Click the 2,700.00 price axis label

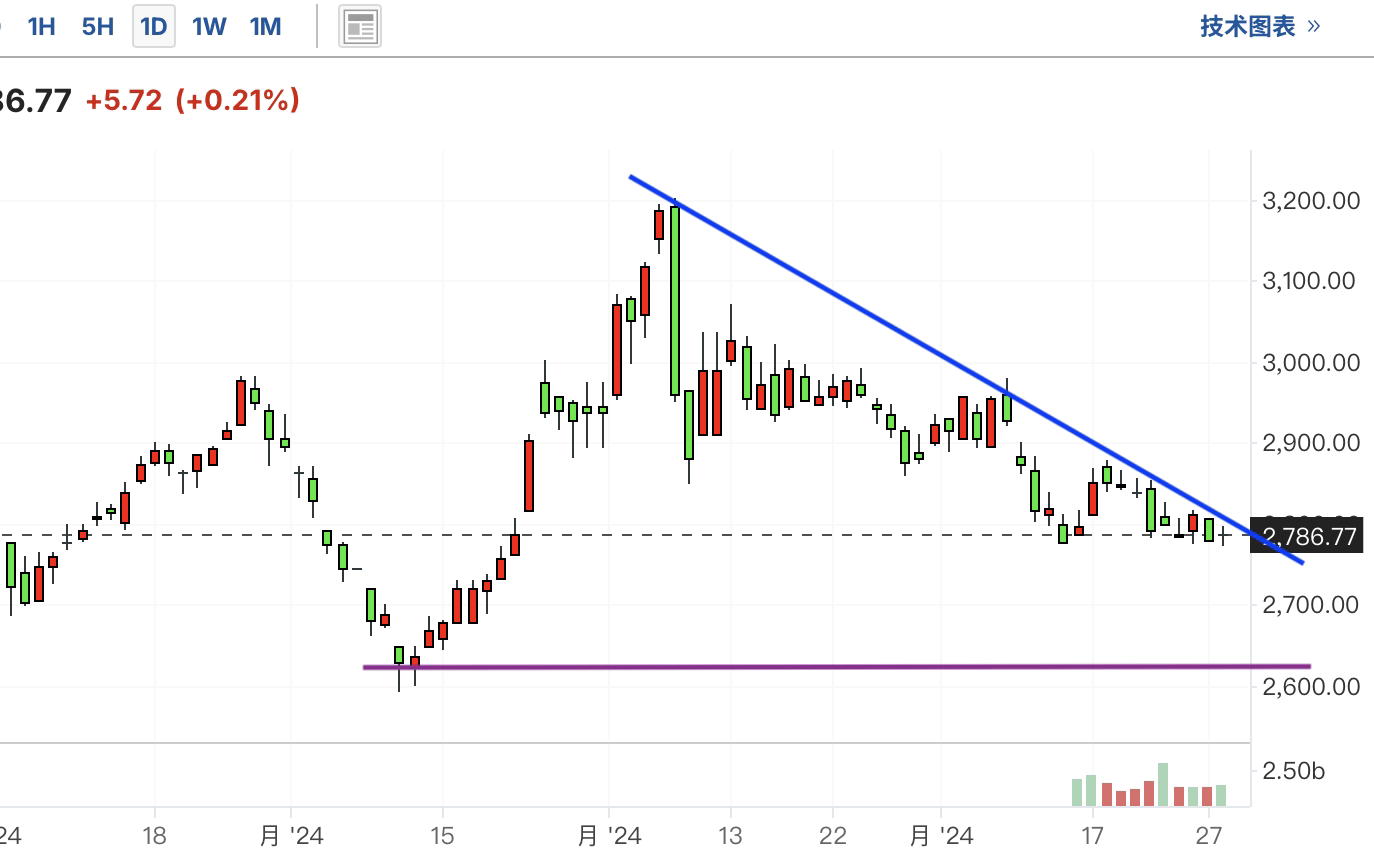coord(1311,605)
